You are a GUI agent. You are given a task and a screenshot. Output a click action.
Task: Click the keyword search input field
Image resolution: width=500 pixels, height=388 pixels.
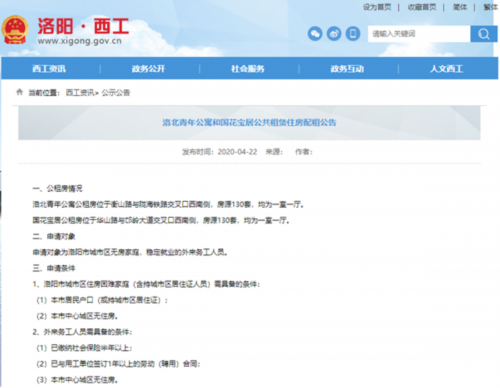[419, 34]
